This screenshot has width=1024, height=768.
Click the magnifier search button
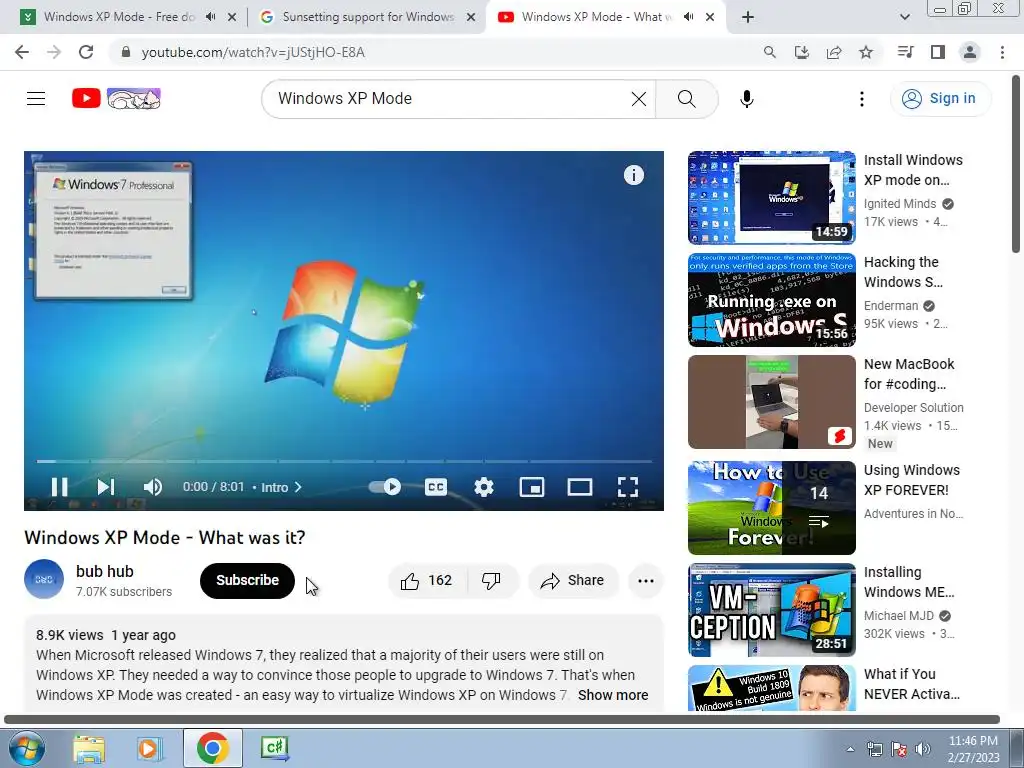coord(686,99)
